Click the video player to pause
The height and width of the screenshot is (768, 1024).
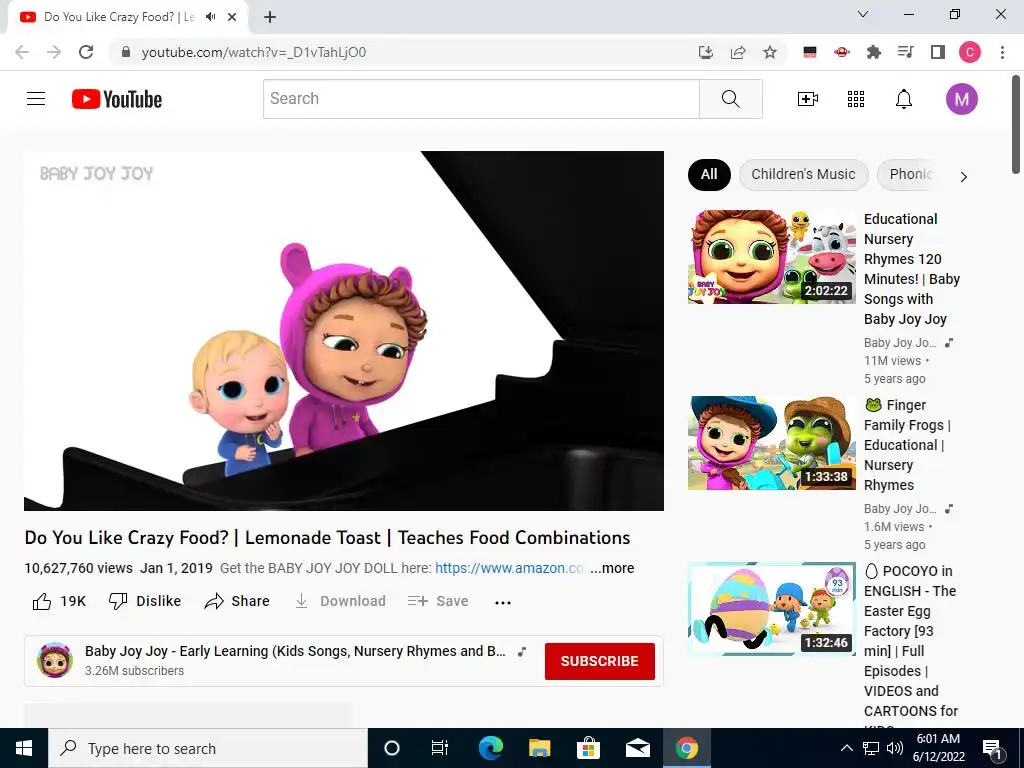(x=344, y=331)
